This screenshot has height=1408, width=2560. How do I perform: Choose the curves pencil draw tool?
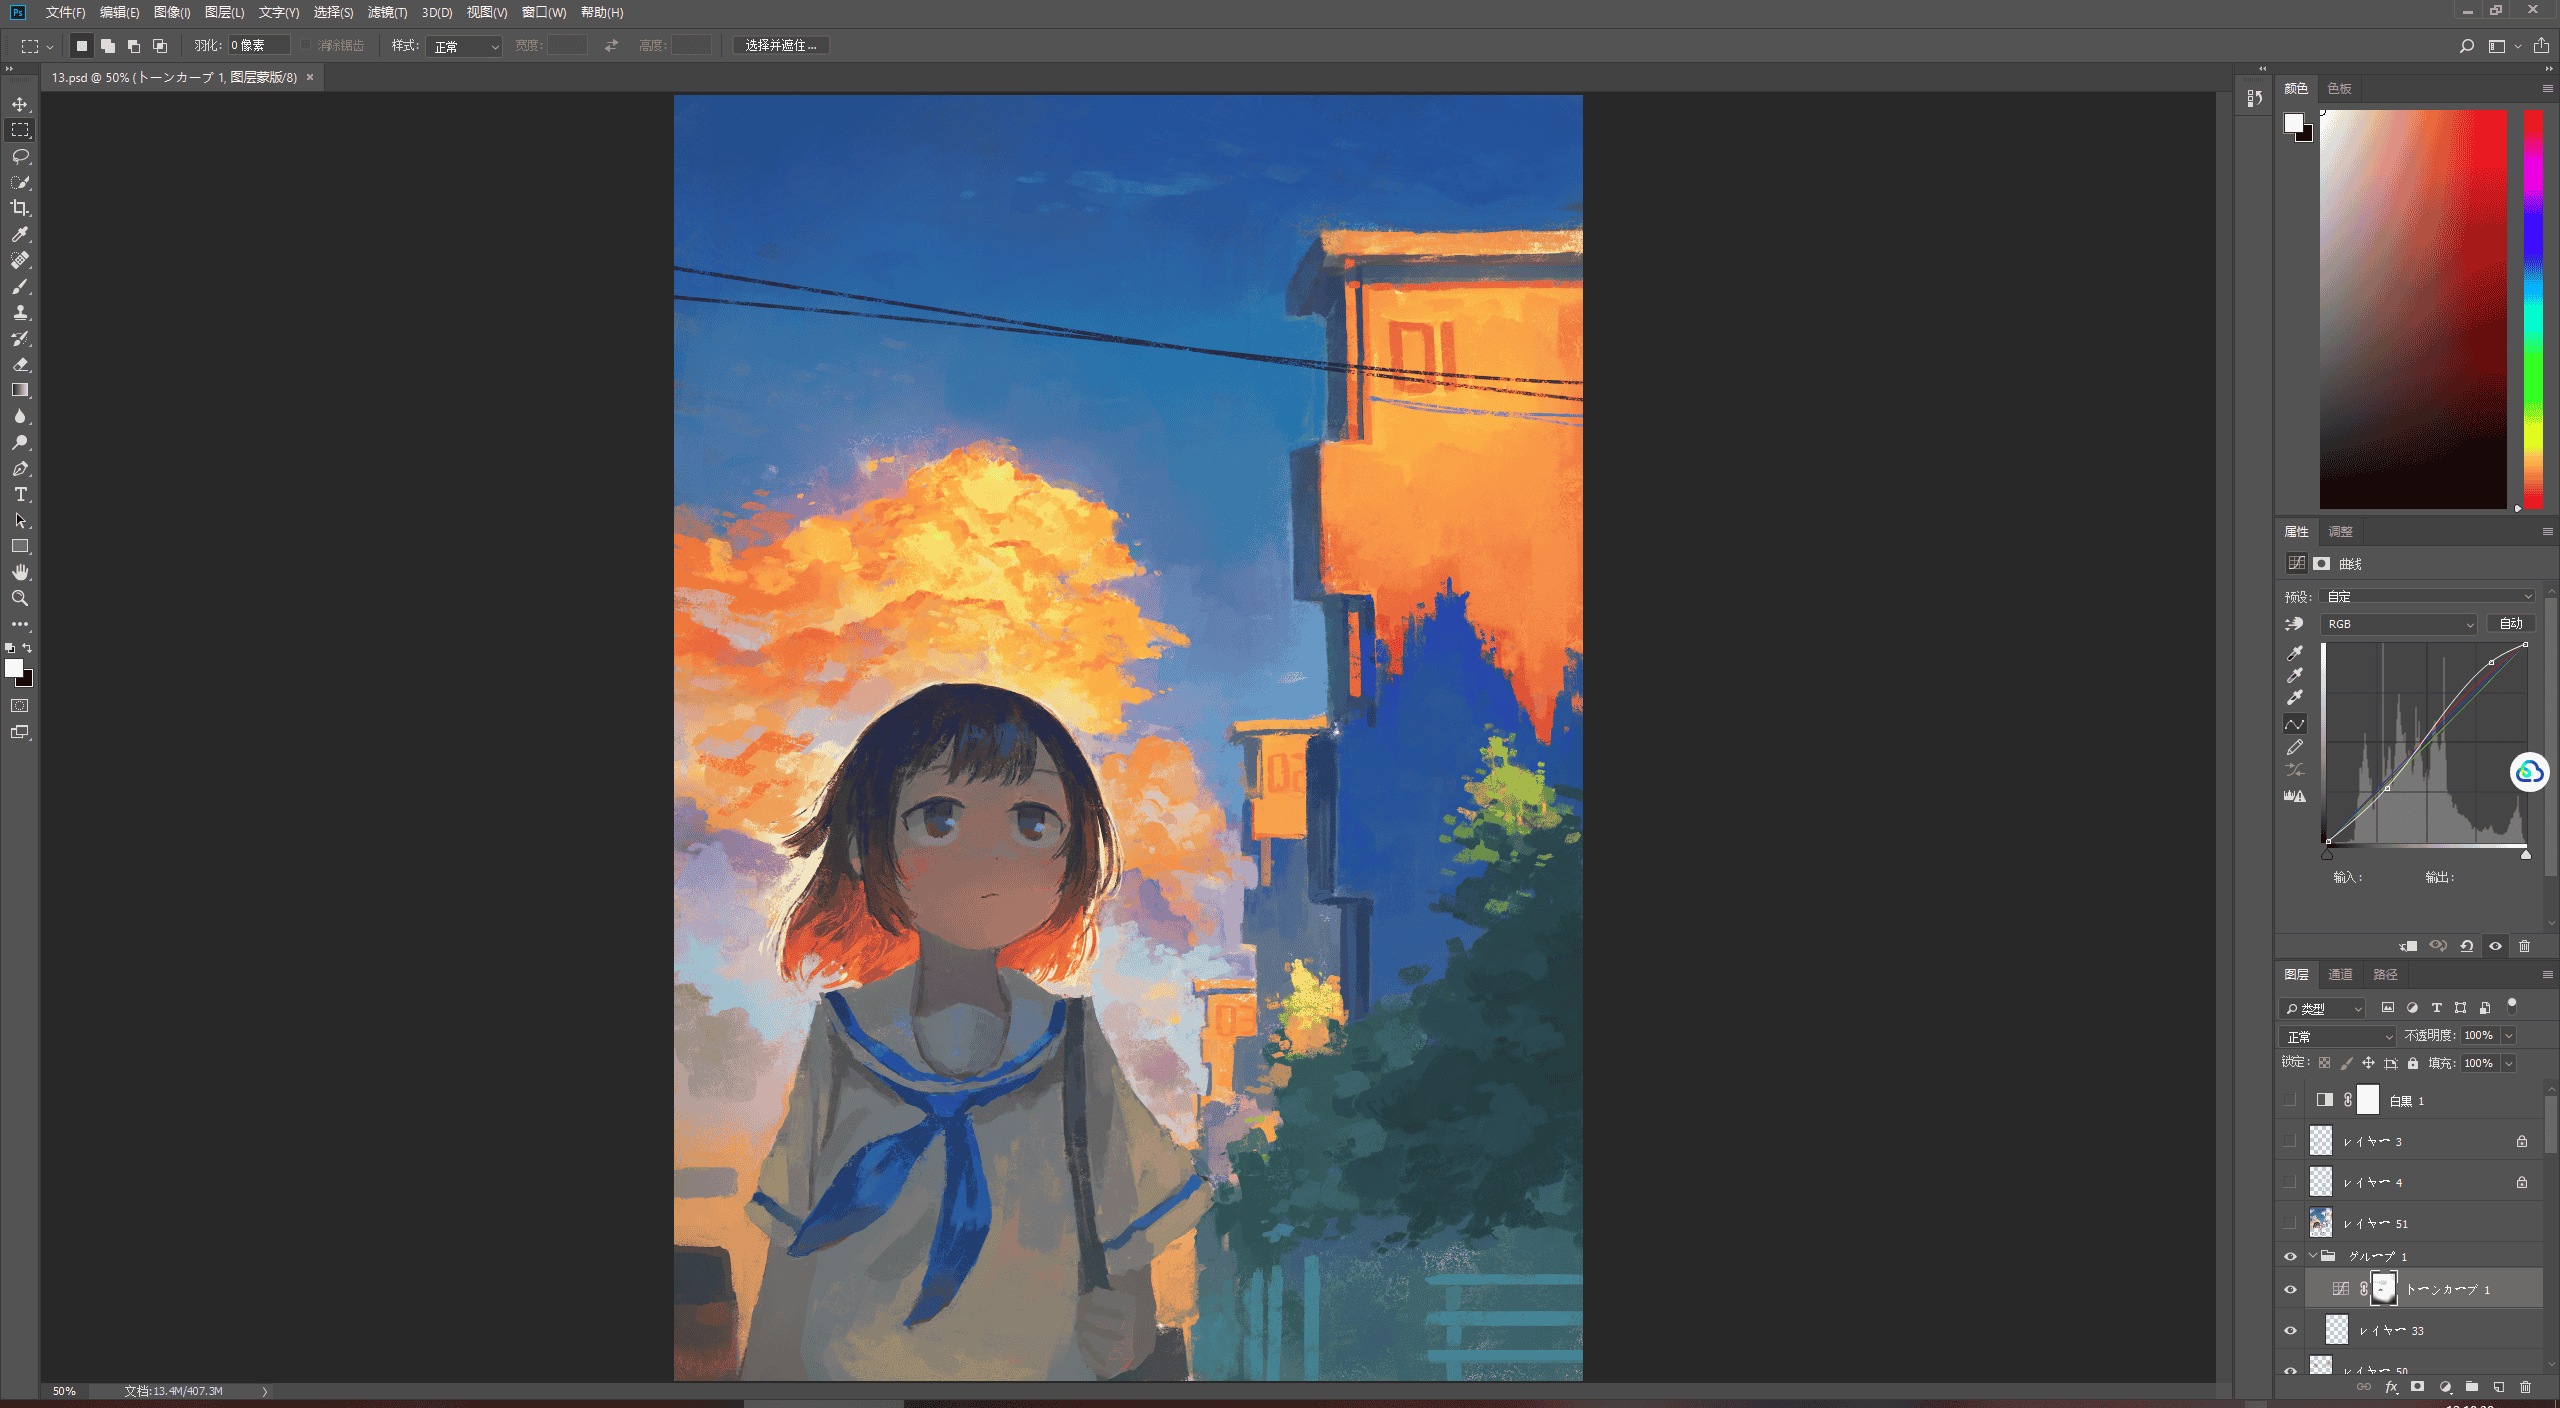coord(2295,747)
